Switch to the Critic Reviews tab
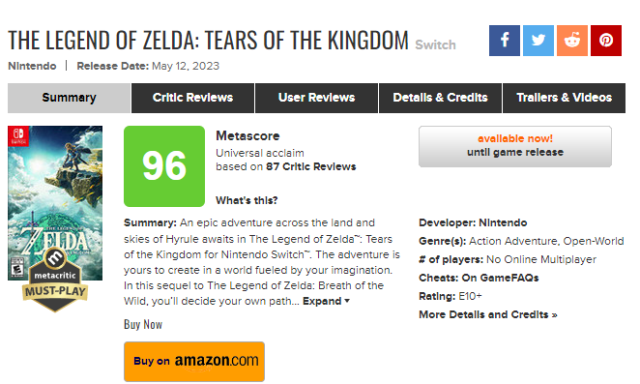Viewport: 640px width, 384px height. [x=193, y=98]
